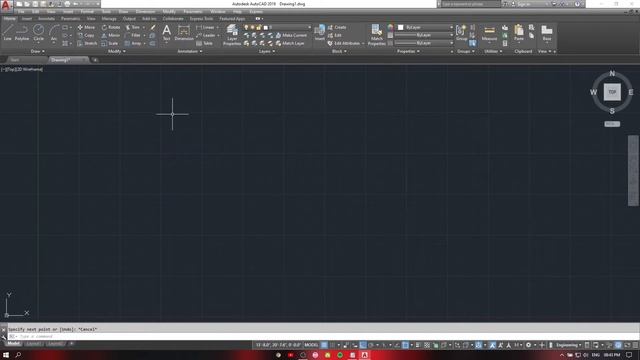Open the Insert ribbon tab

[27, 19]
